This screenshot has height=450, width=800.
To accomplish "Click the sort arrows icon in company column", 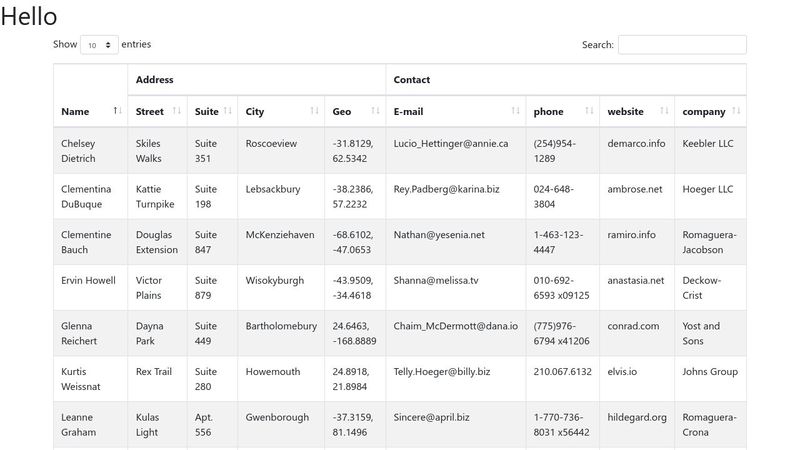I will pyautogui.click(x=736, y=111).
